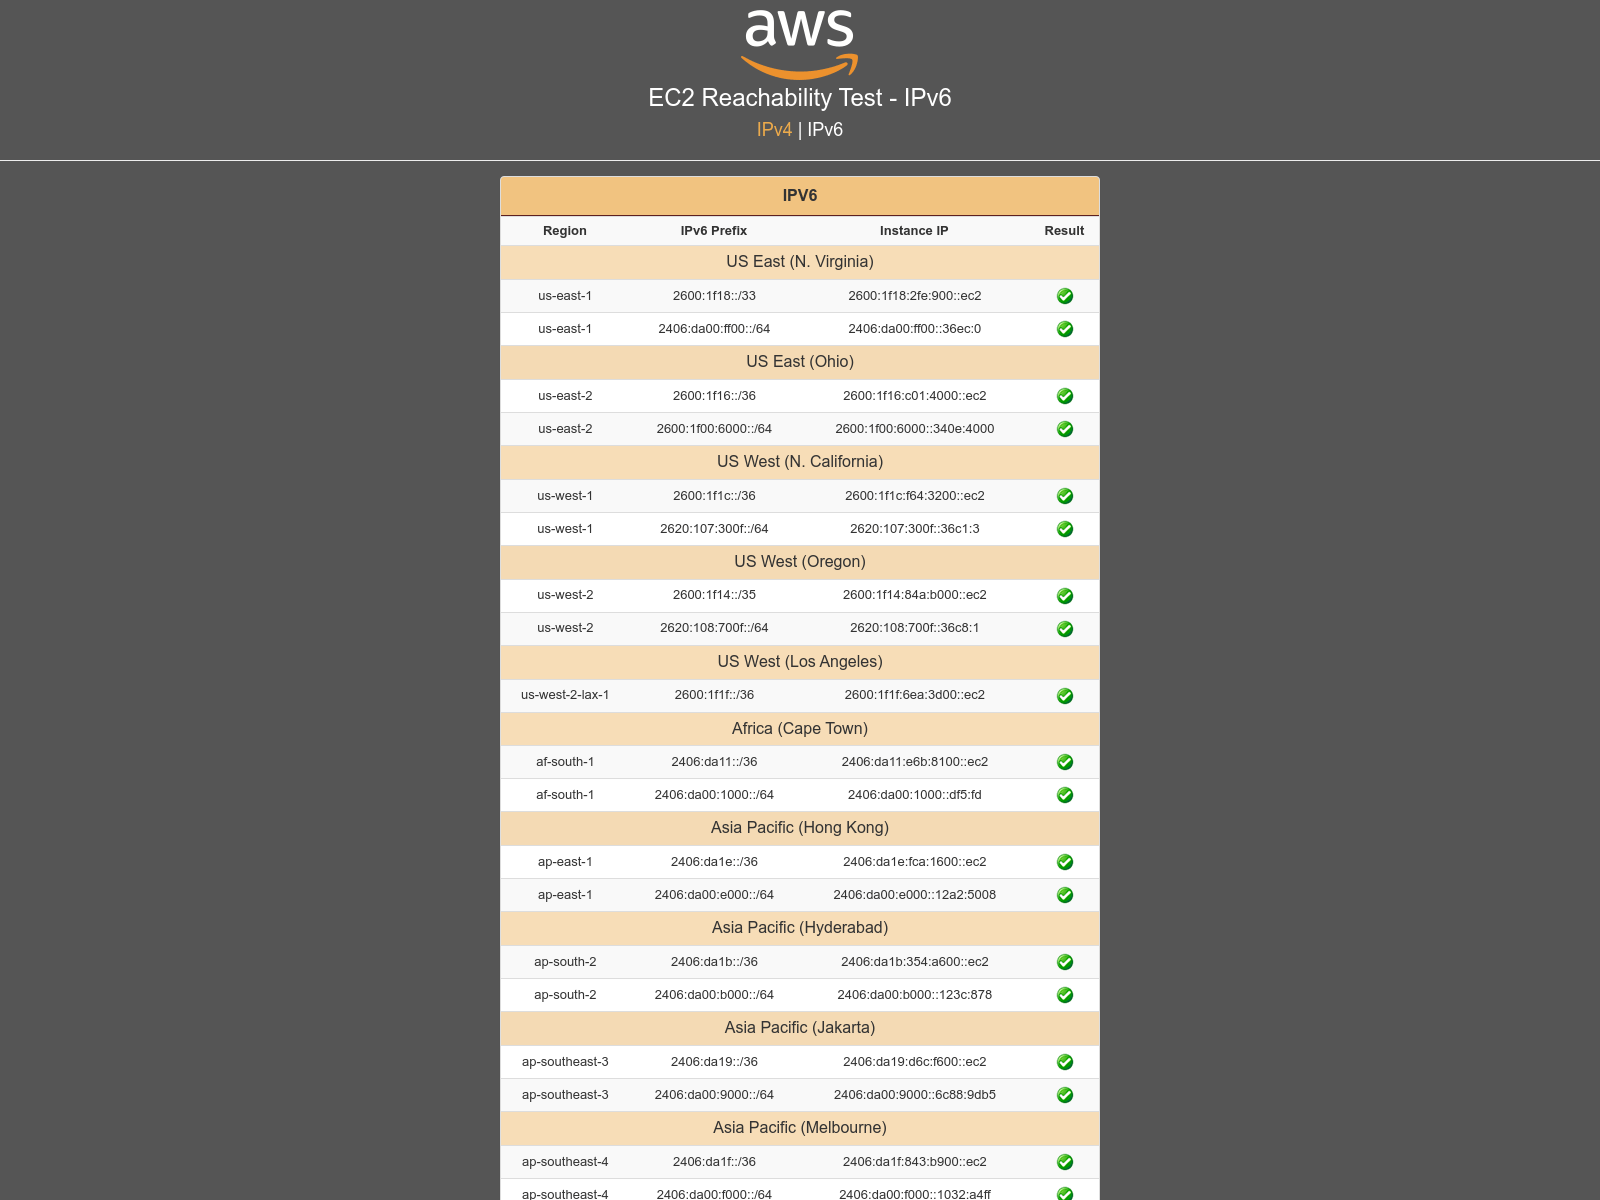Click success icon for 2600:1f16::/36 row

pos(1065,396)
